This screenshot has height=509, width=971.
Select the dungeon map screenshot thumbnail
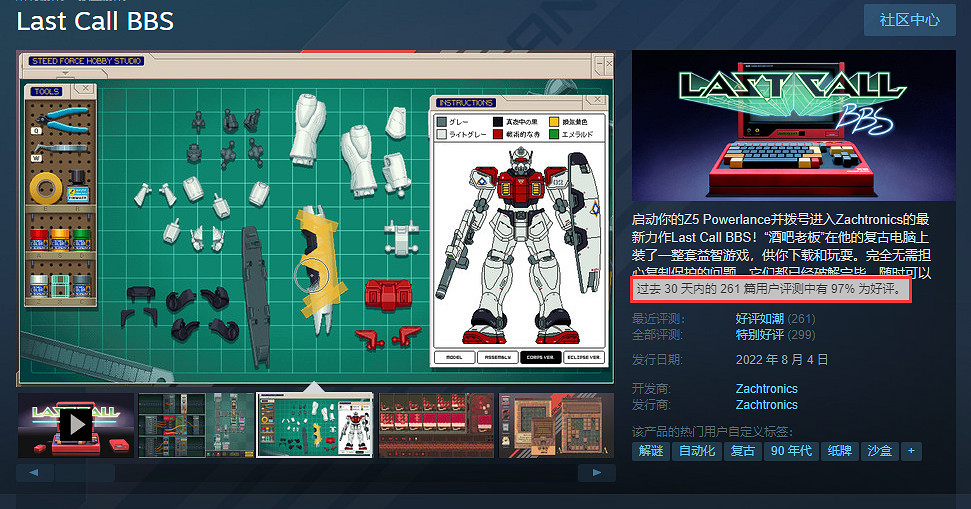[557, 425]
